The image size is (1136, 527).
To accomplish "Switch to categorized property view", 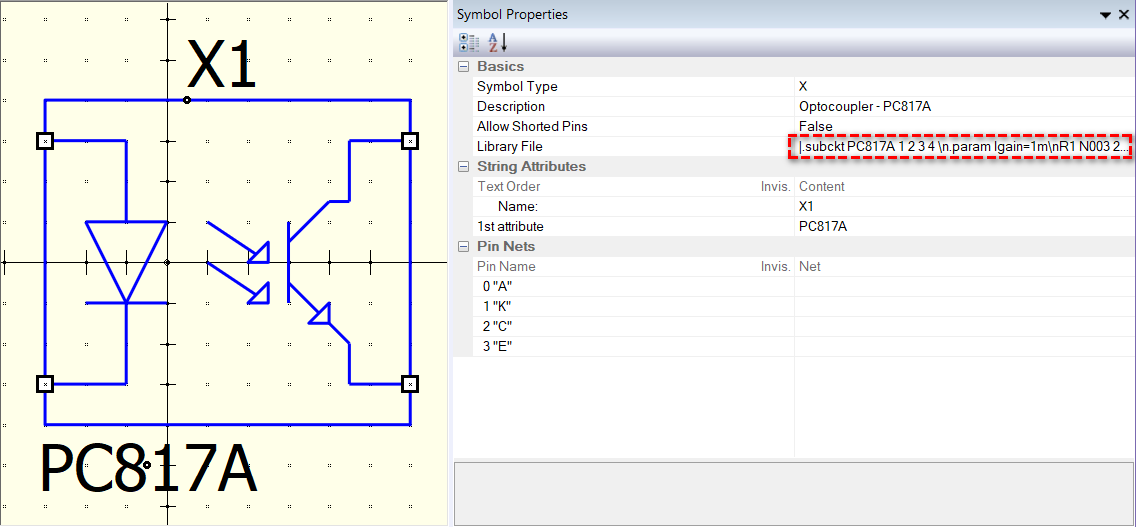I will click(x=469, y=43).
